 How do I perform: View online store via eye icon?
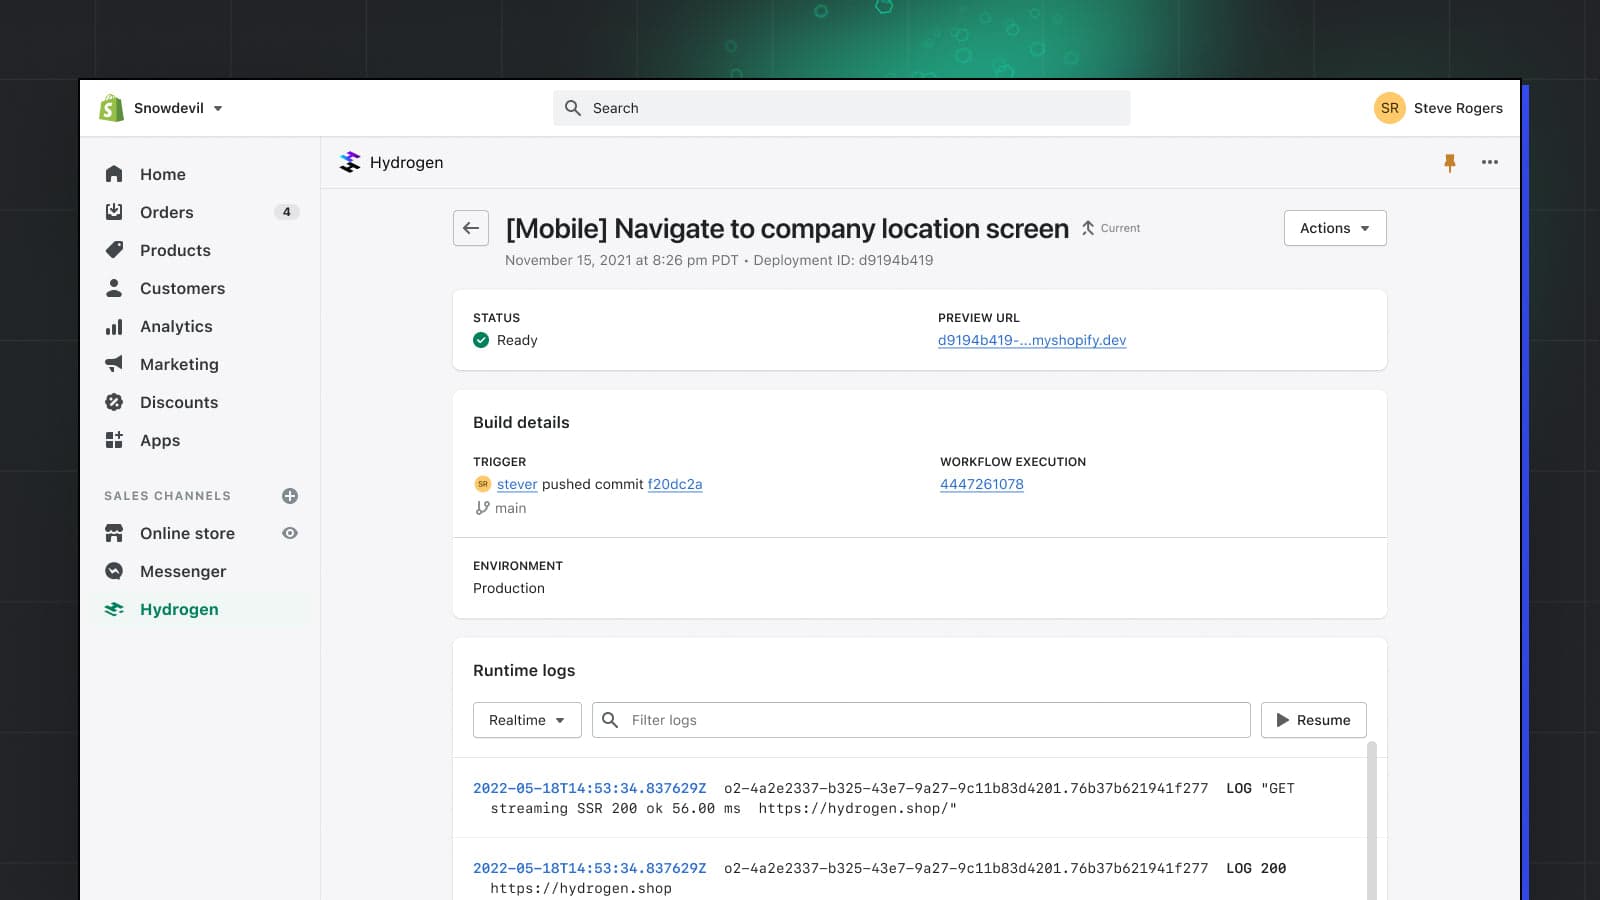pyautogui.click(x=290, y=533)
